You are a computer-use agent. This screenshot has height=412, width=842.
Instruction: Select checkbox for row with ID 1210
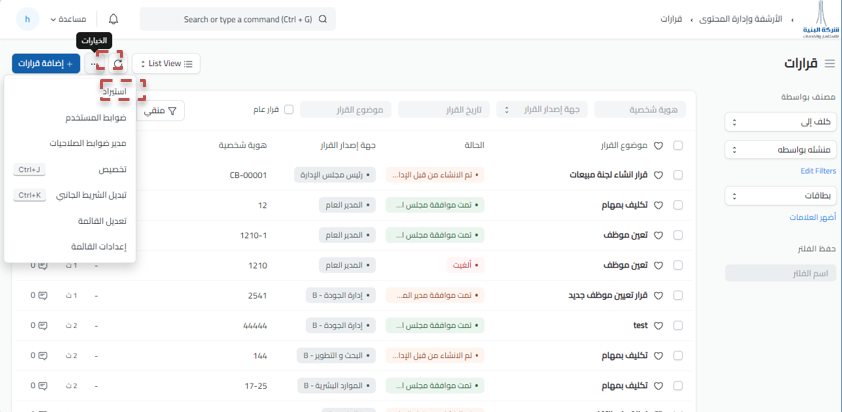coord(678,265)
